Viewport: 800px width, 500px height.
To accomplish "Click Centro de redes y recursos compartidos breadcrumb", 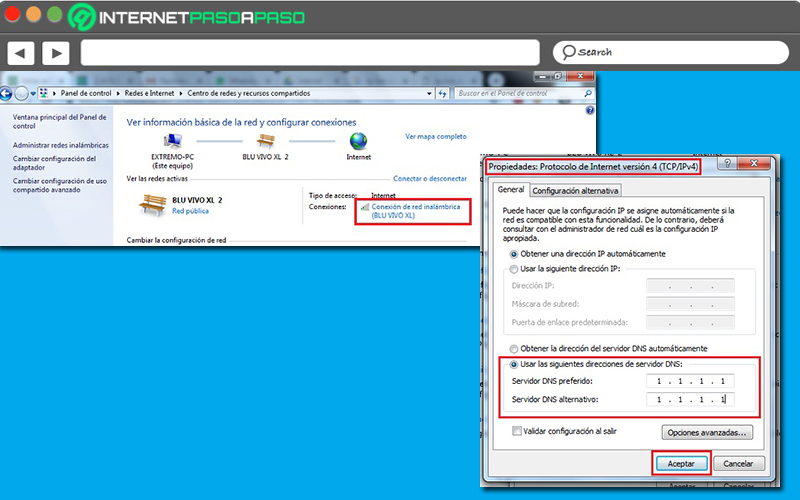I will tap(249, 93).
